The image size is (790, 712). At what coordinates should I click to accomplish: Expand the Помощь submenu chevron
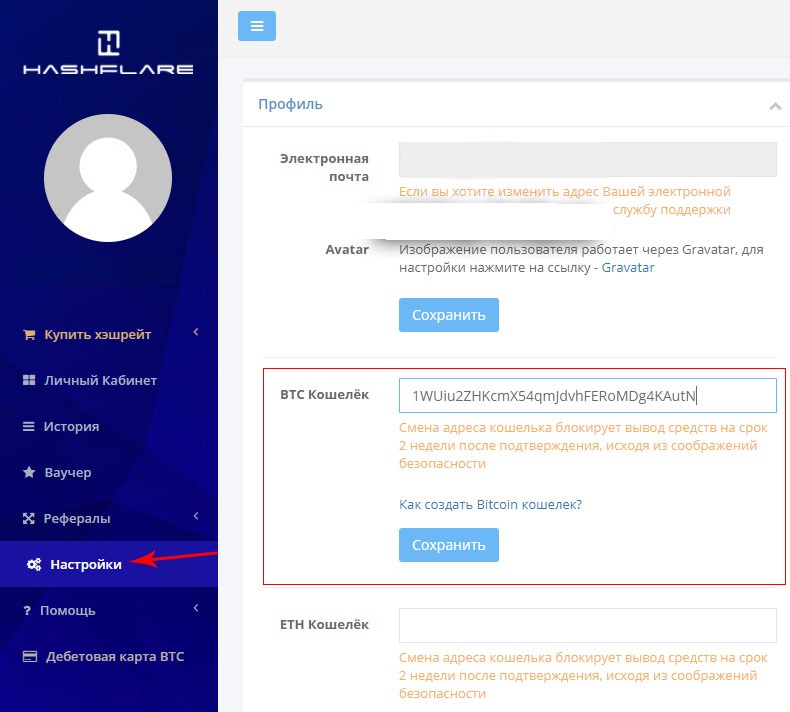pyautogui.click(x=196, y=608)
